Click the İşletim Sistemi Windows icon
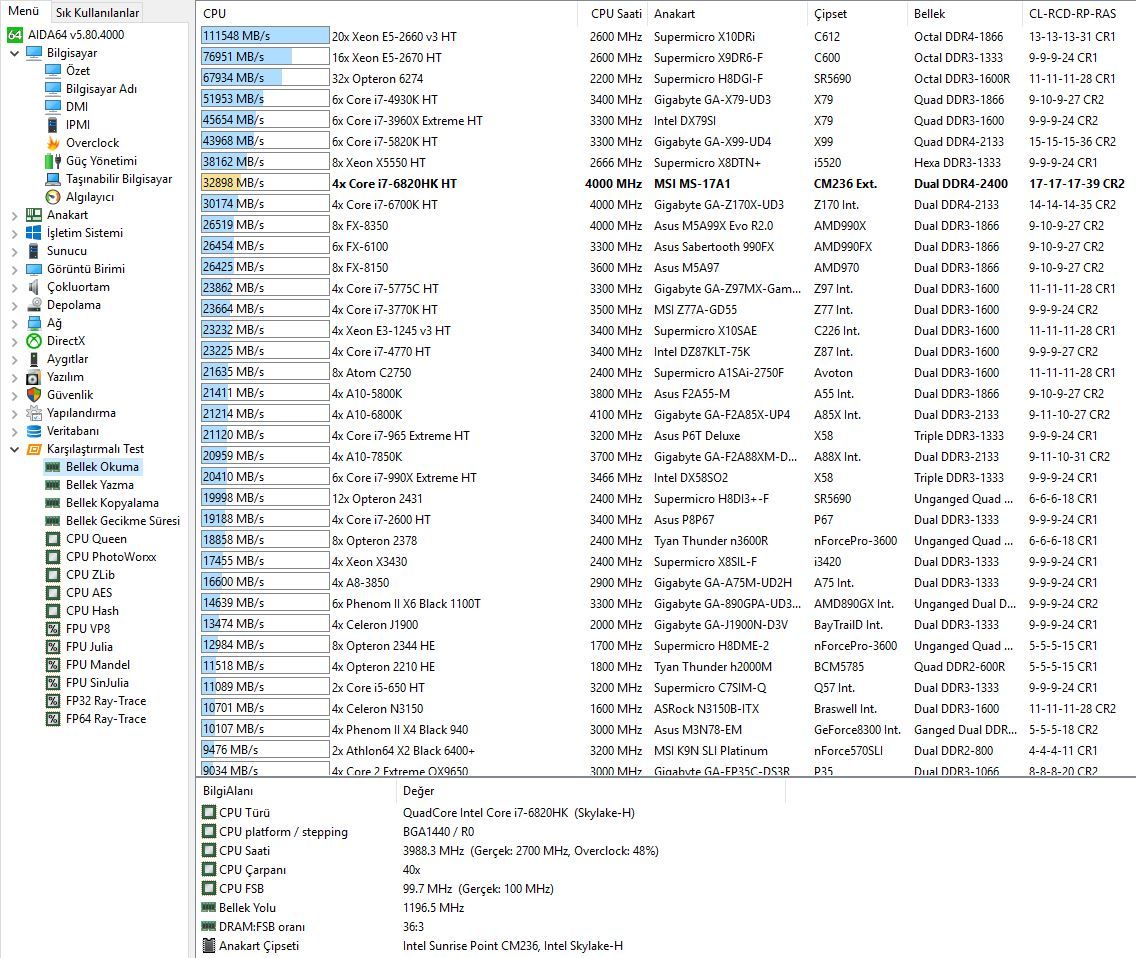This screenshot has height=958, width=1136. [x=33, y=233]
